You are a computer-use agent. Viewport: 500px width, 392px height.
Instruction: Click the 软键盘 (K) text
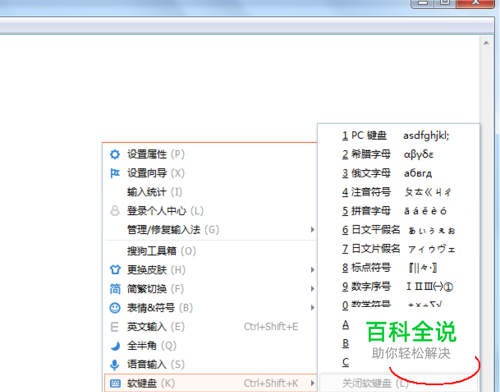[151, 383]
